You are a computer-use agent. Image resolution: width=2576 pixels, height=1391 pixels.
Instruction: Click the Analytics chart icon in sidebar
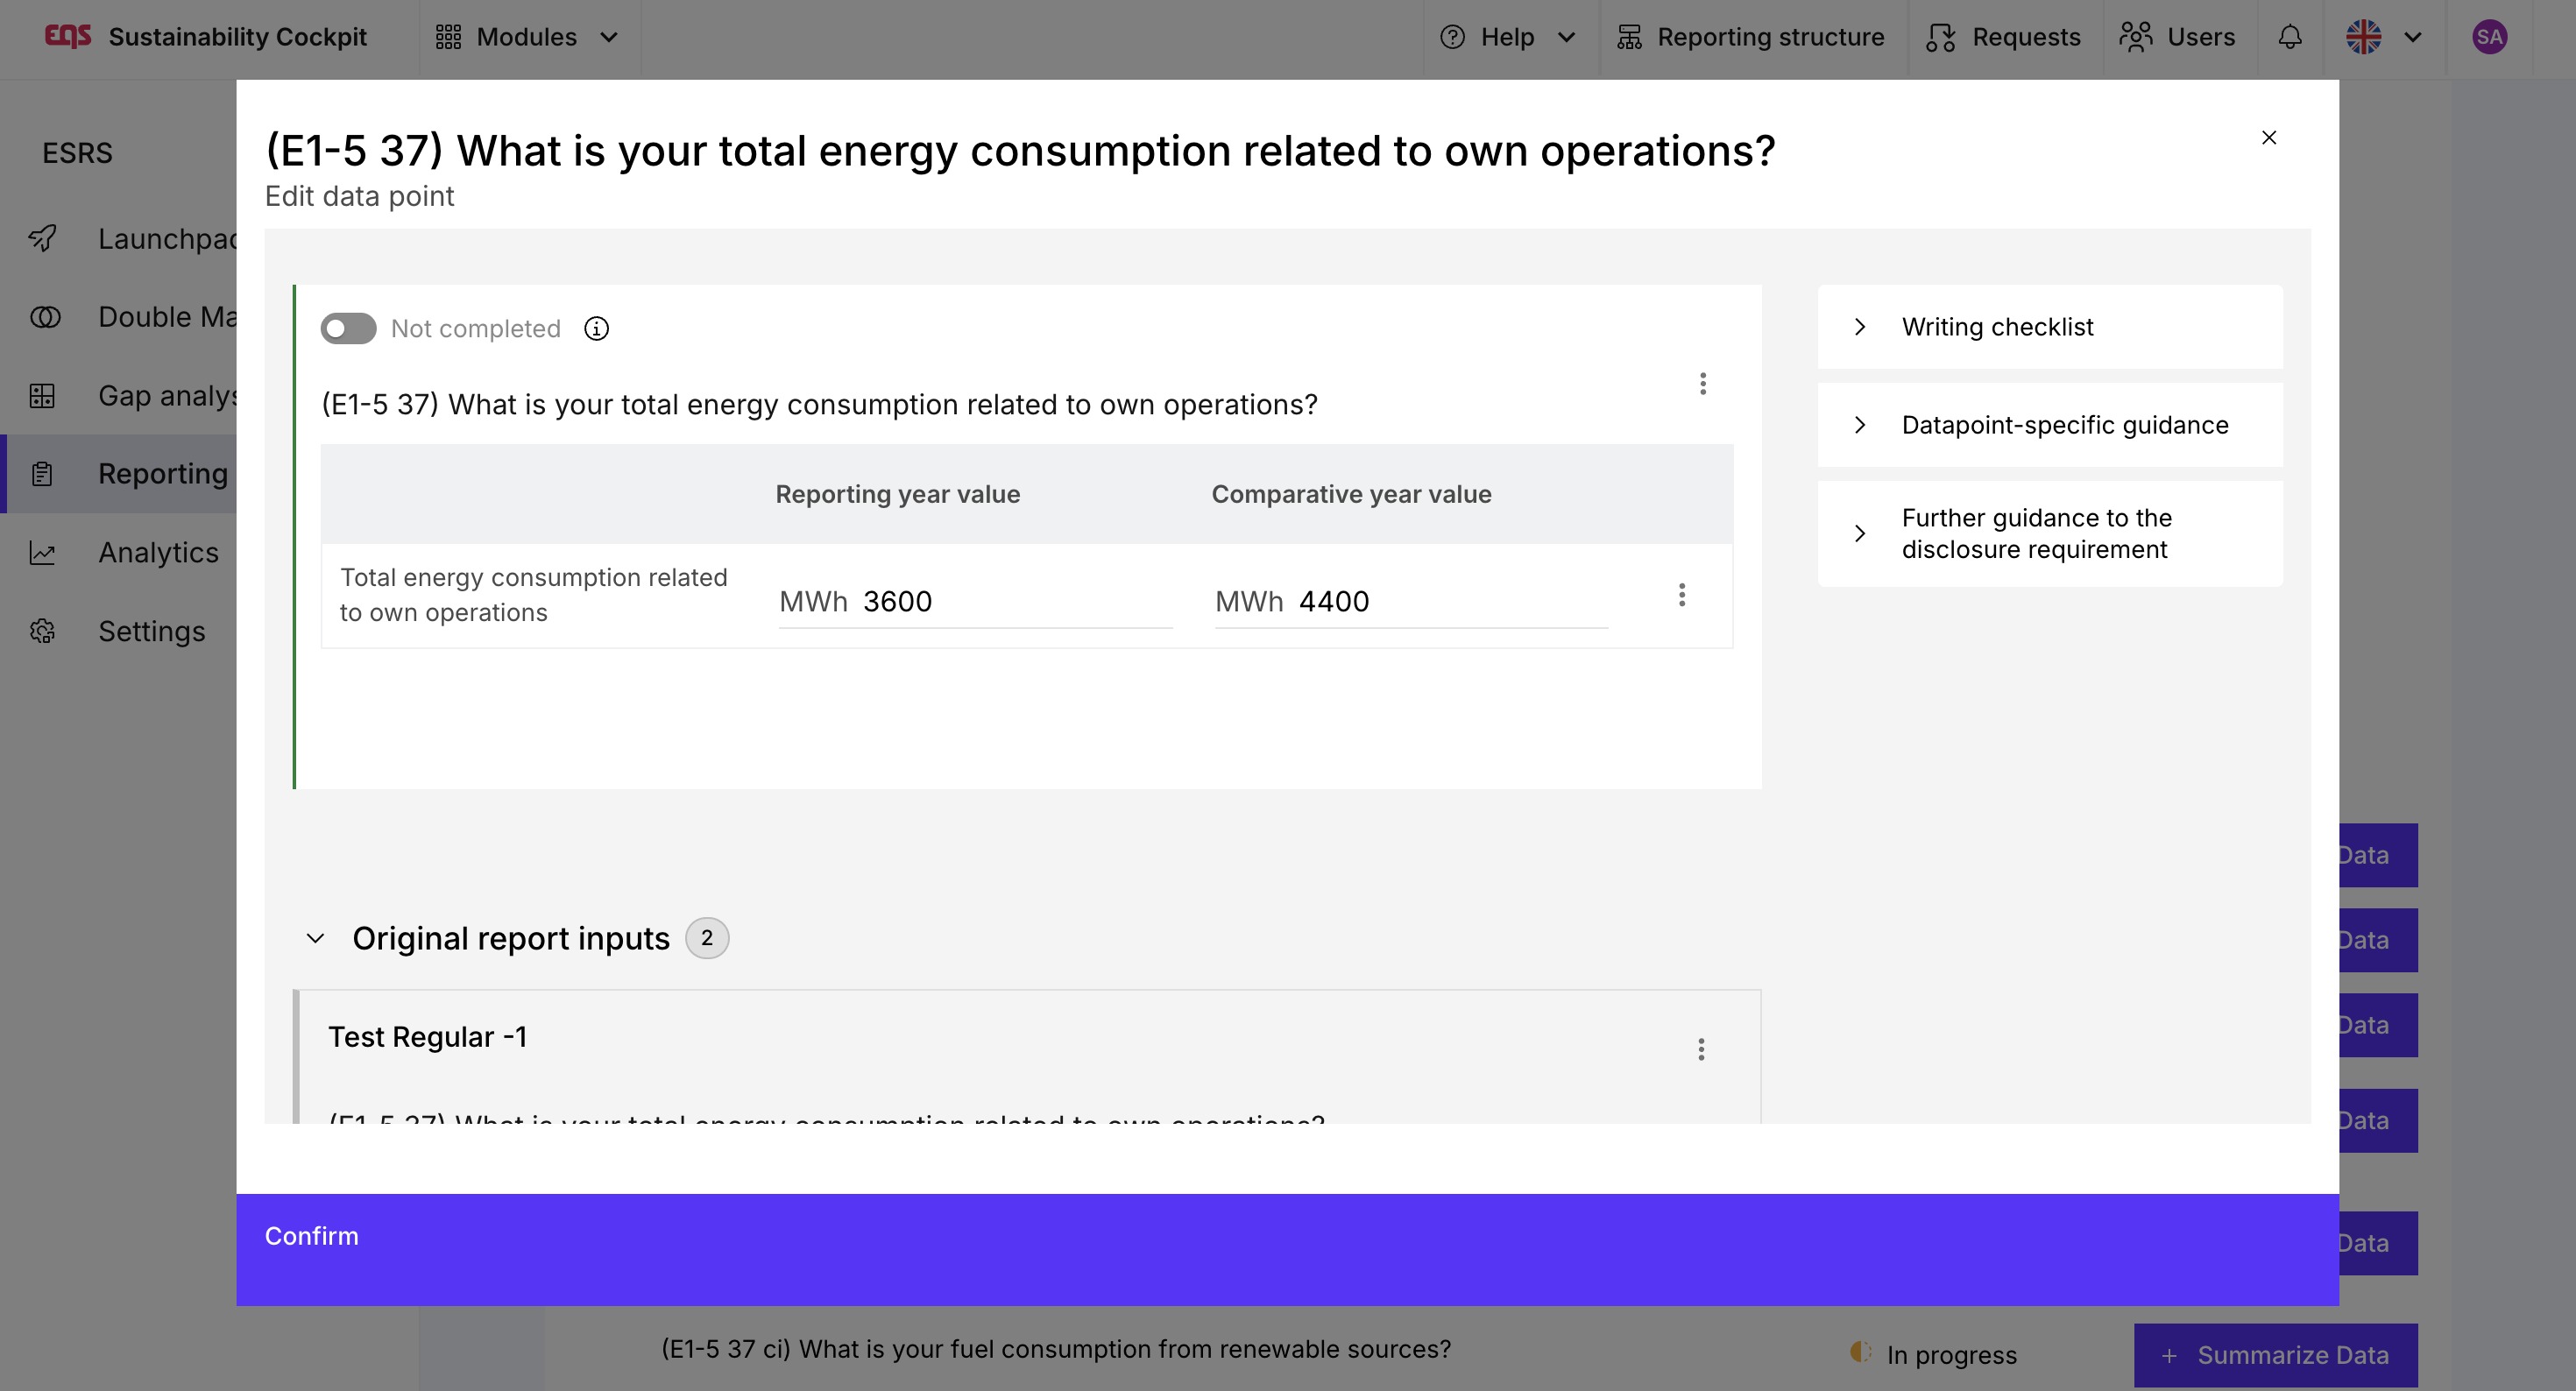pos(42,553)
